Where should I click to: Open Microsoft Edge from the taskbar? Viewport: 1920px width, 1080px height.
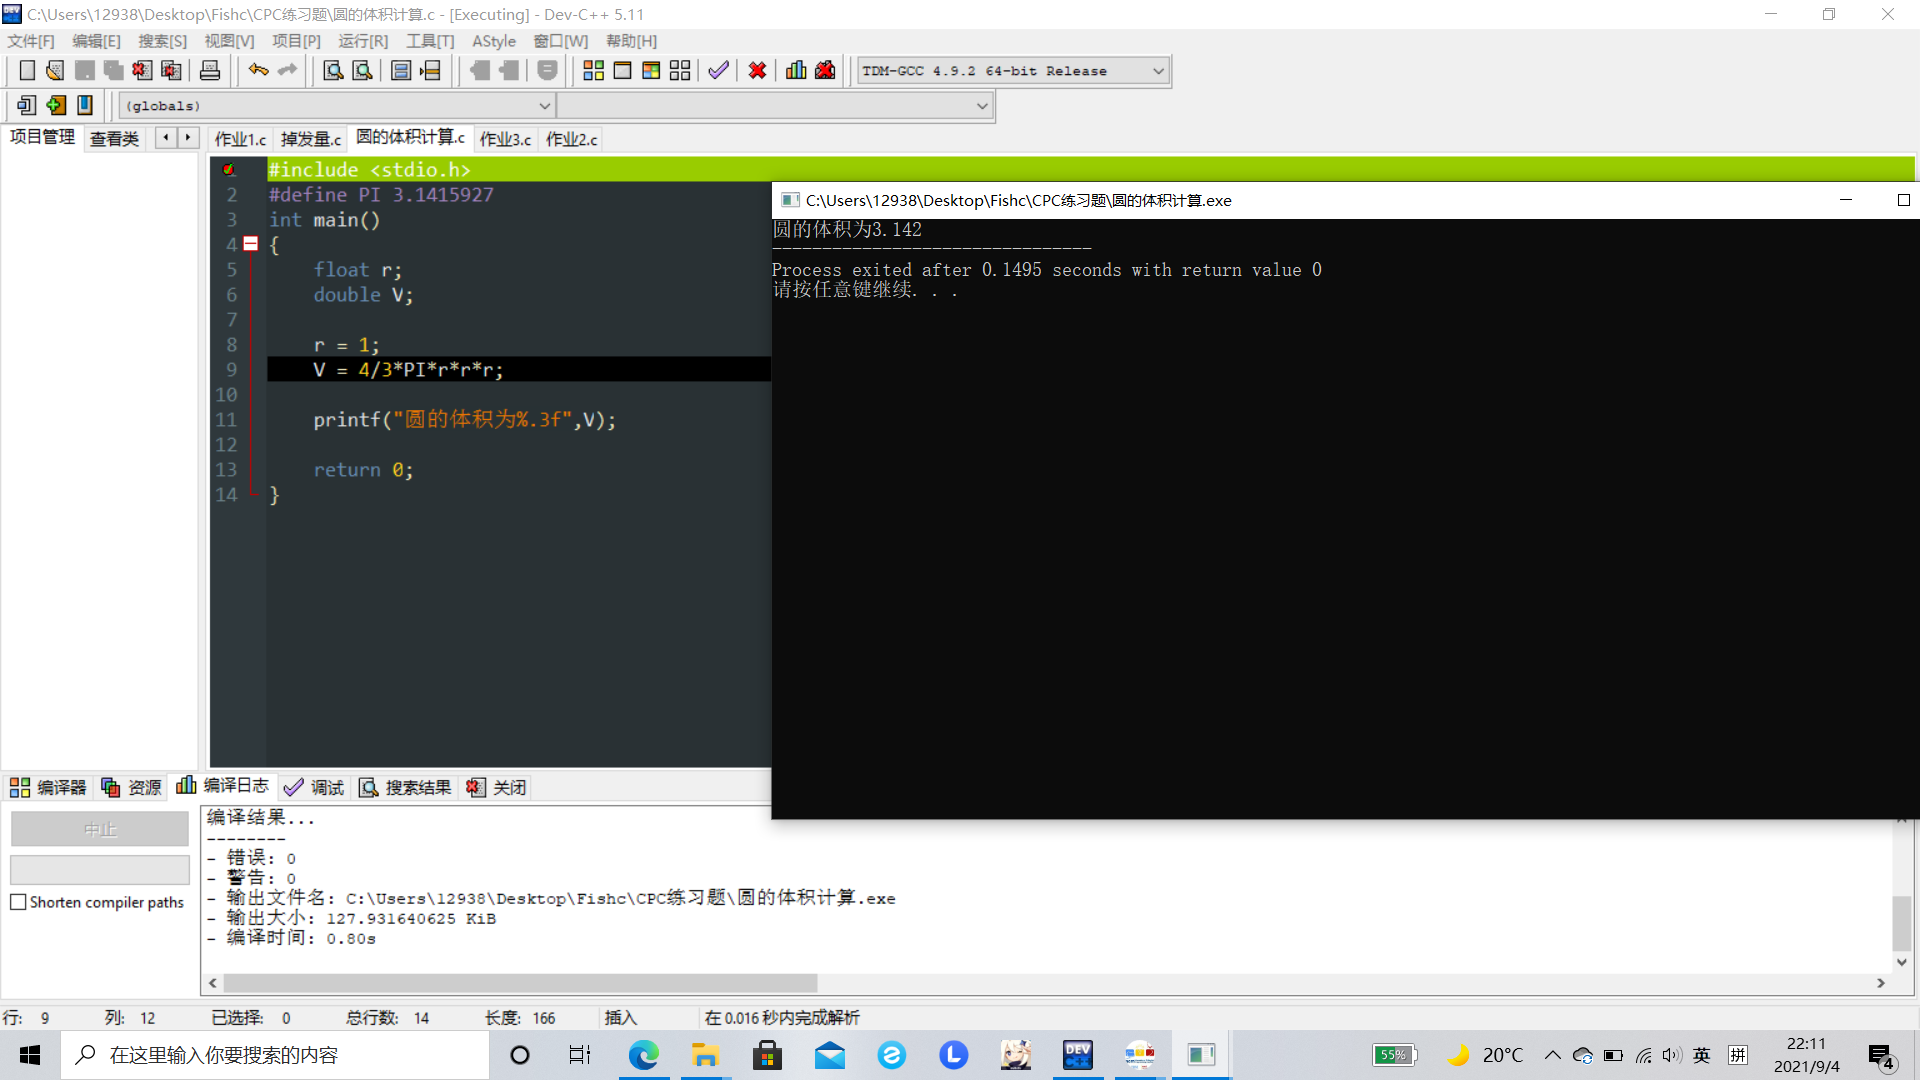[x=643, y=1055]
